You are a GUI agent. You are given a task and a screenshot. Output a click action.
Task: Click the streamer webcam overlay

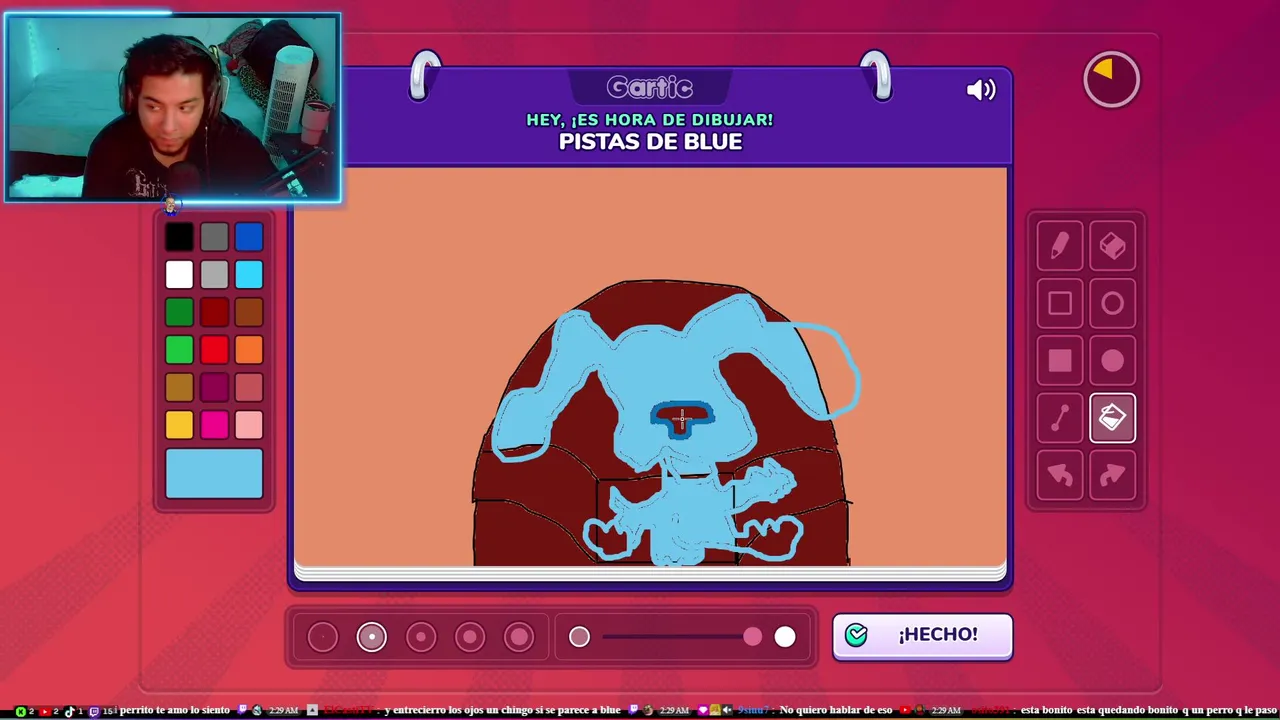(x=173, y=108)
